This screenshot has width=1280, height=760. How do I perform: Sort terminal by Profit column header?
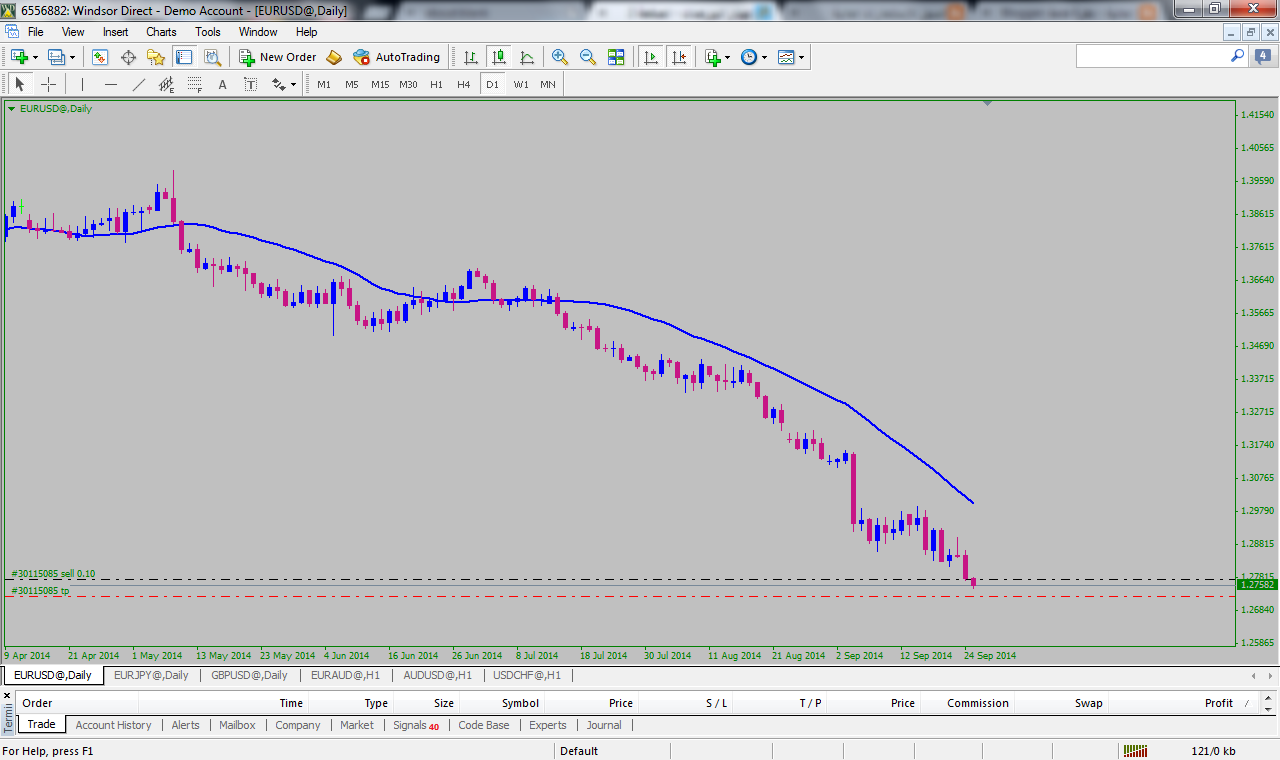click(x=1218, y=703)
